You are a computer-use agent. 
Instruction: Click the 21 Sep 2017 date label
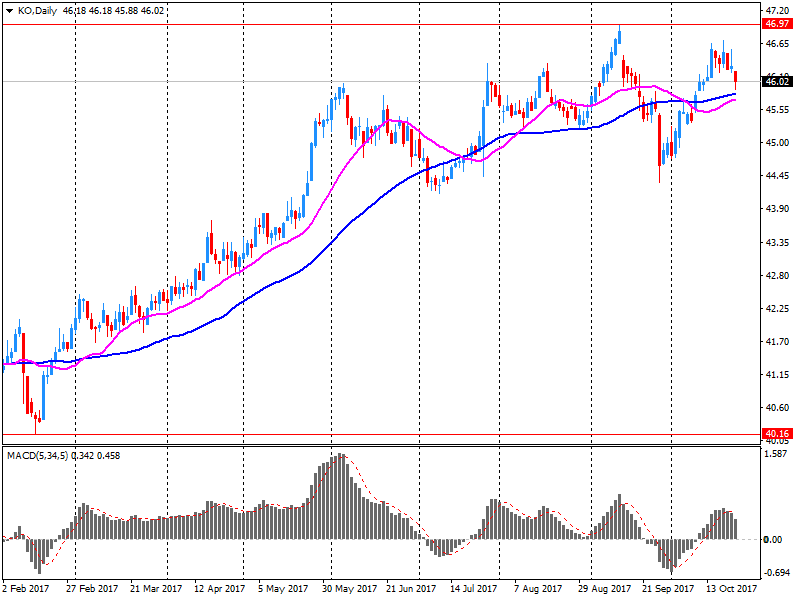click(x=668, y=589)
